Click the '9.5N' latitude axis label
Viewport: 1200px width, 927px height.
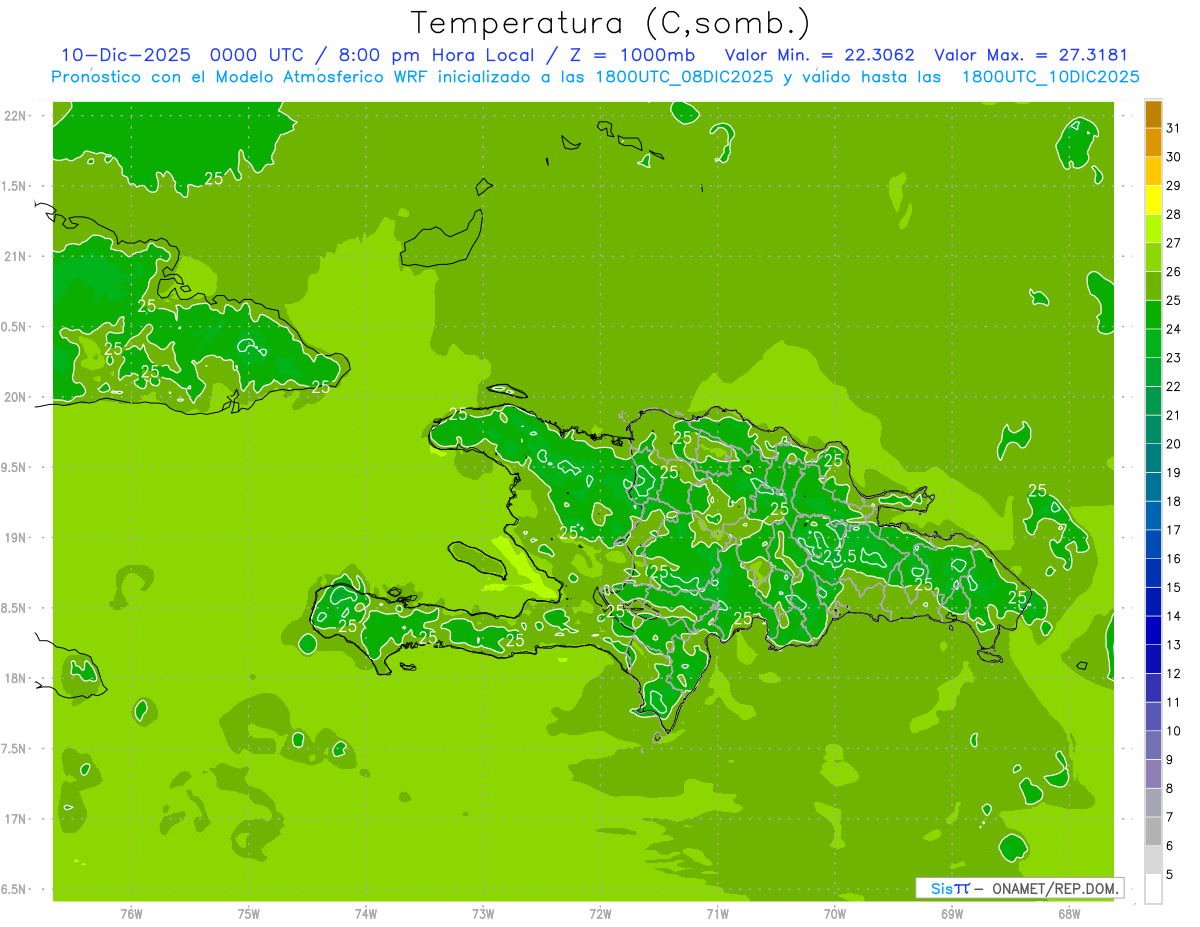click(x=13, y=467)
